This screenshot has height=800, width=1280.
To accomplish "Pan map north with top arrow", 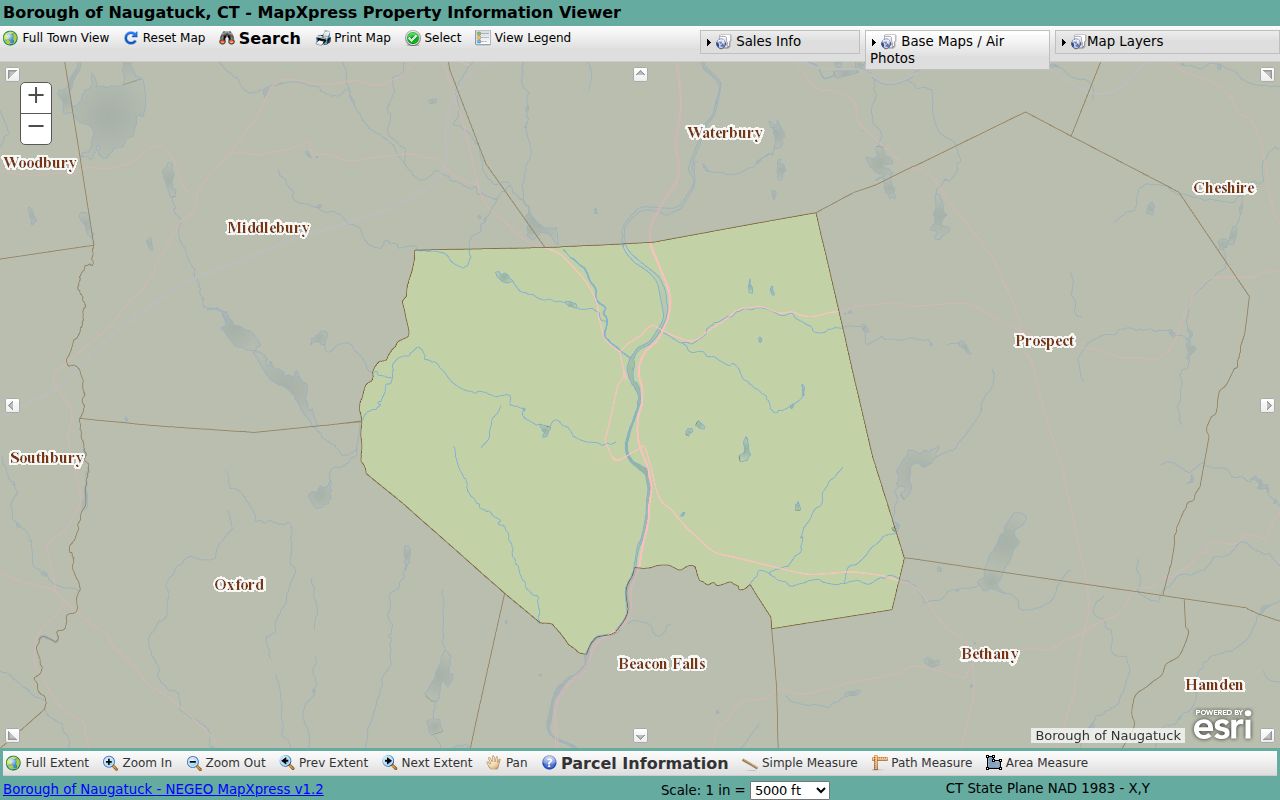I will point(640,74).
